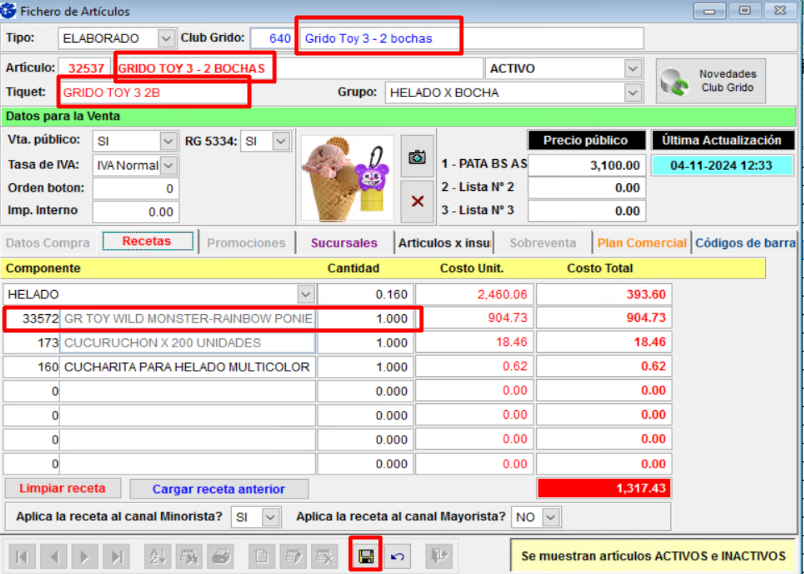The image size is (804, 574).
Task: Open the Promociones tab
Action: 246,243
